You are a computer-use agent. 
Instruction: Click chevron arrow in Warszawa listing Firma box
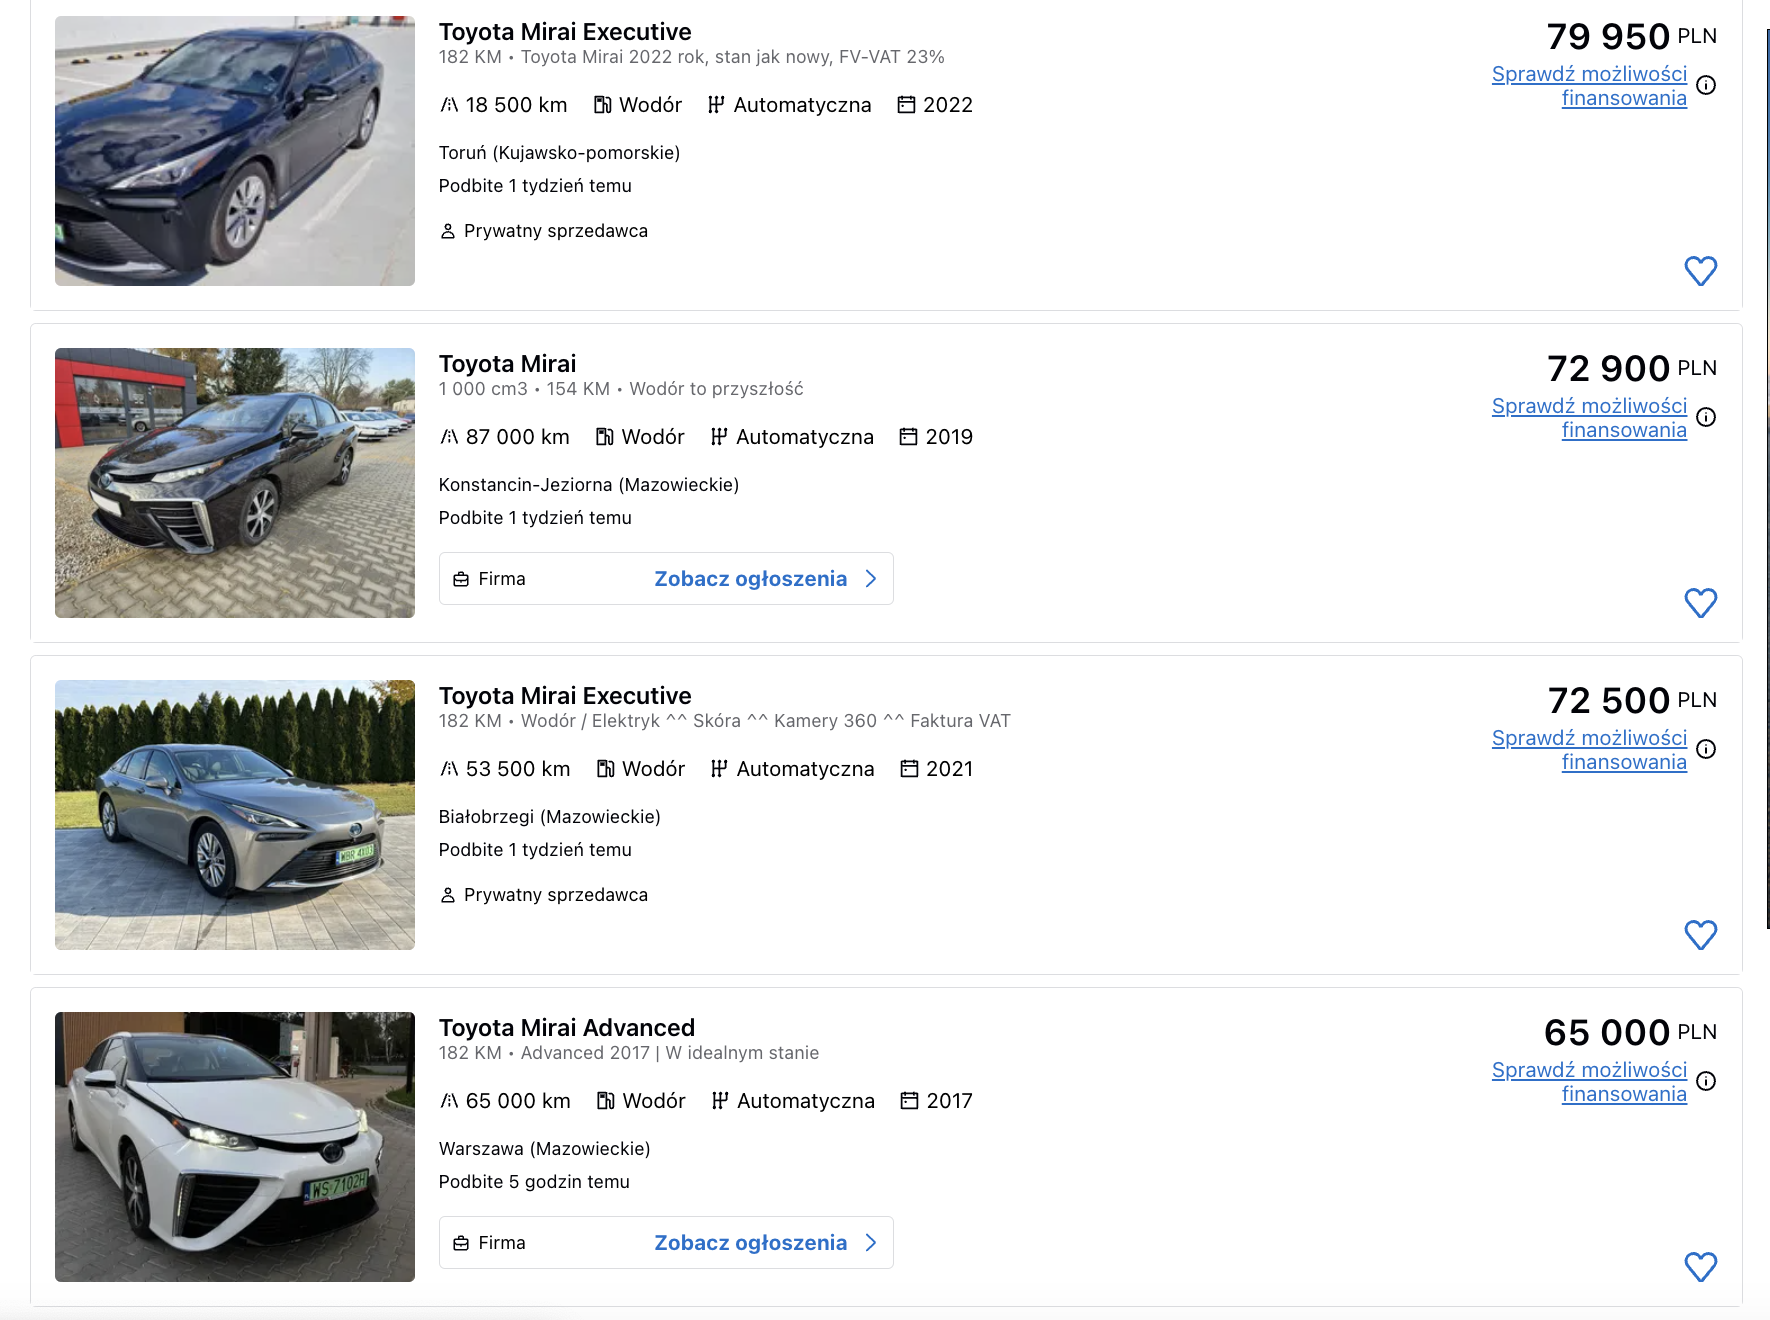click(x=871, y=1243)
